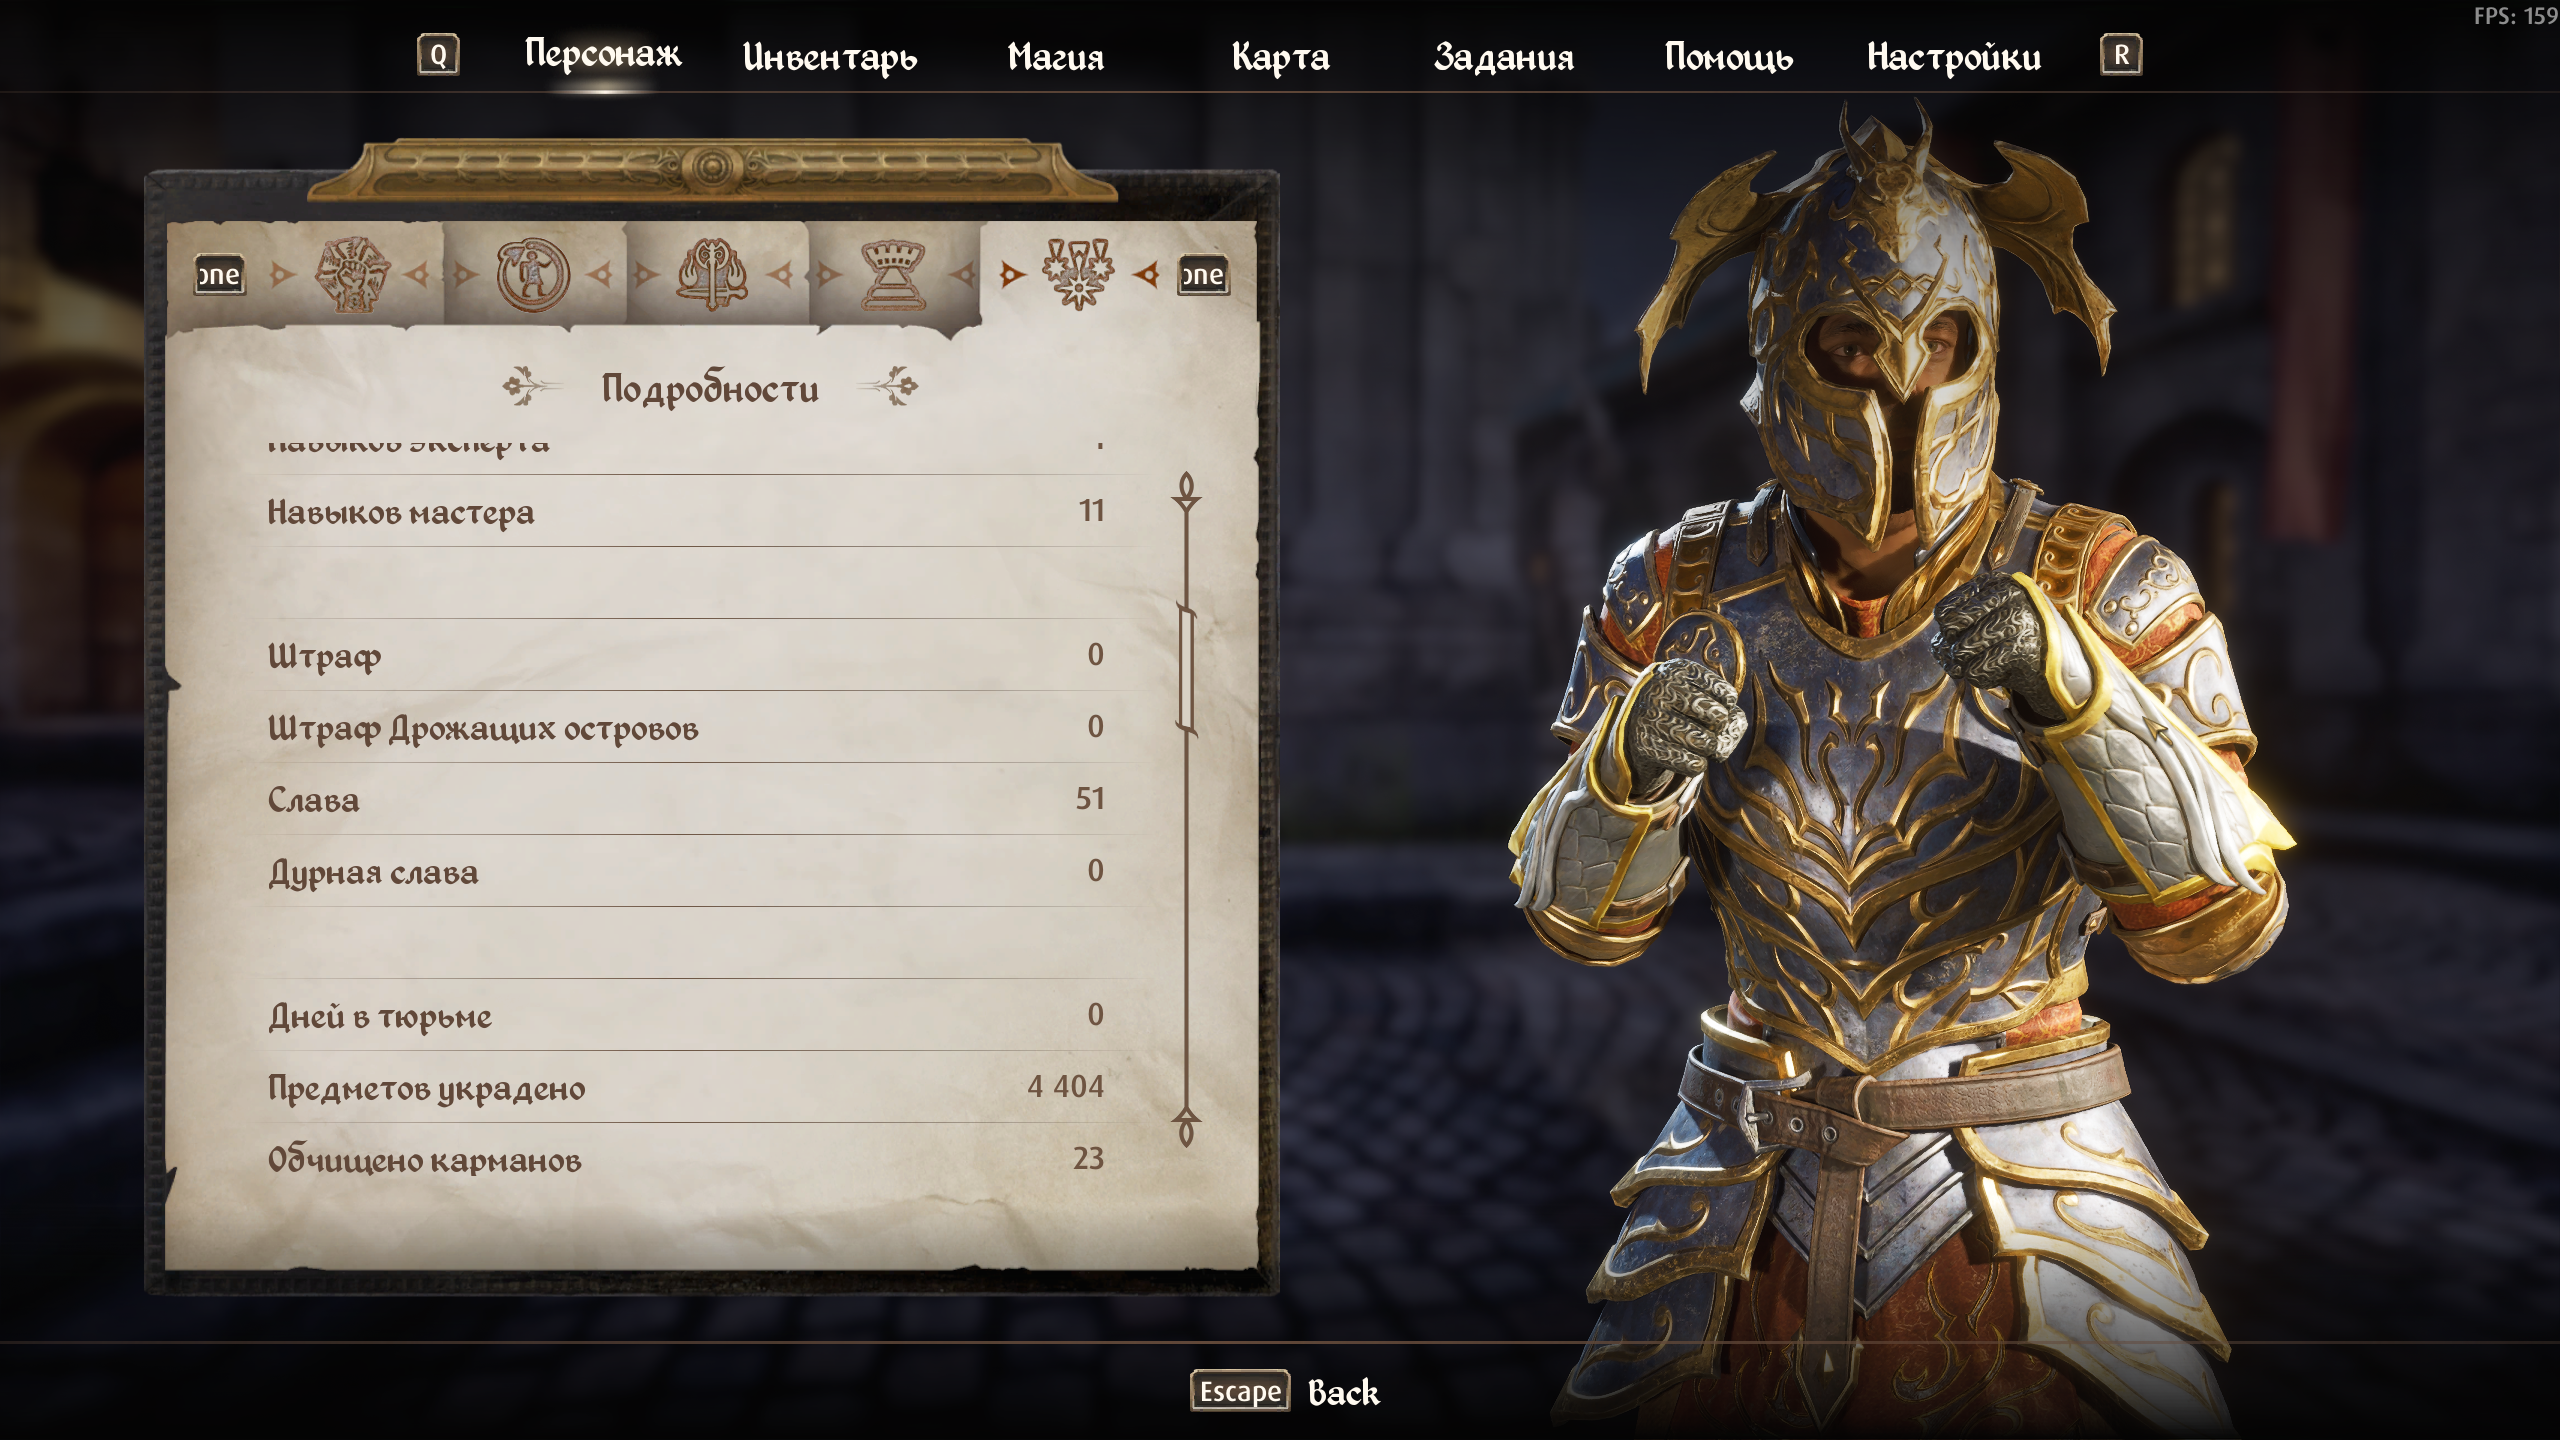Click the scrollbar handle on the details list
Screen dimensions: 2560x1440
(x=1187, y=669)
